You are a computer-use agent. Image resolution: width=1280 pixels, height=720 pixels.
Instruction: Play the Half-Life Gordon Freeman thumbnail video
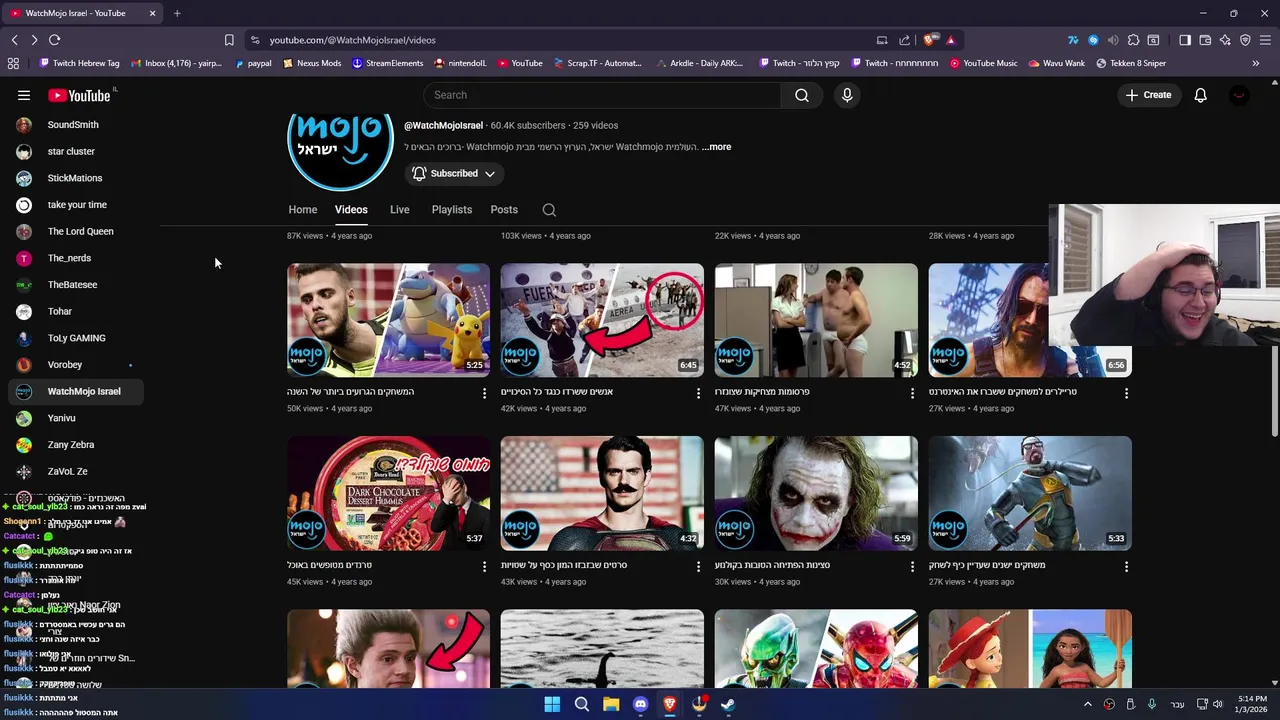click(1030, 493)
